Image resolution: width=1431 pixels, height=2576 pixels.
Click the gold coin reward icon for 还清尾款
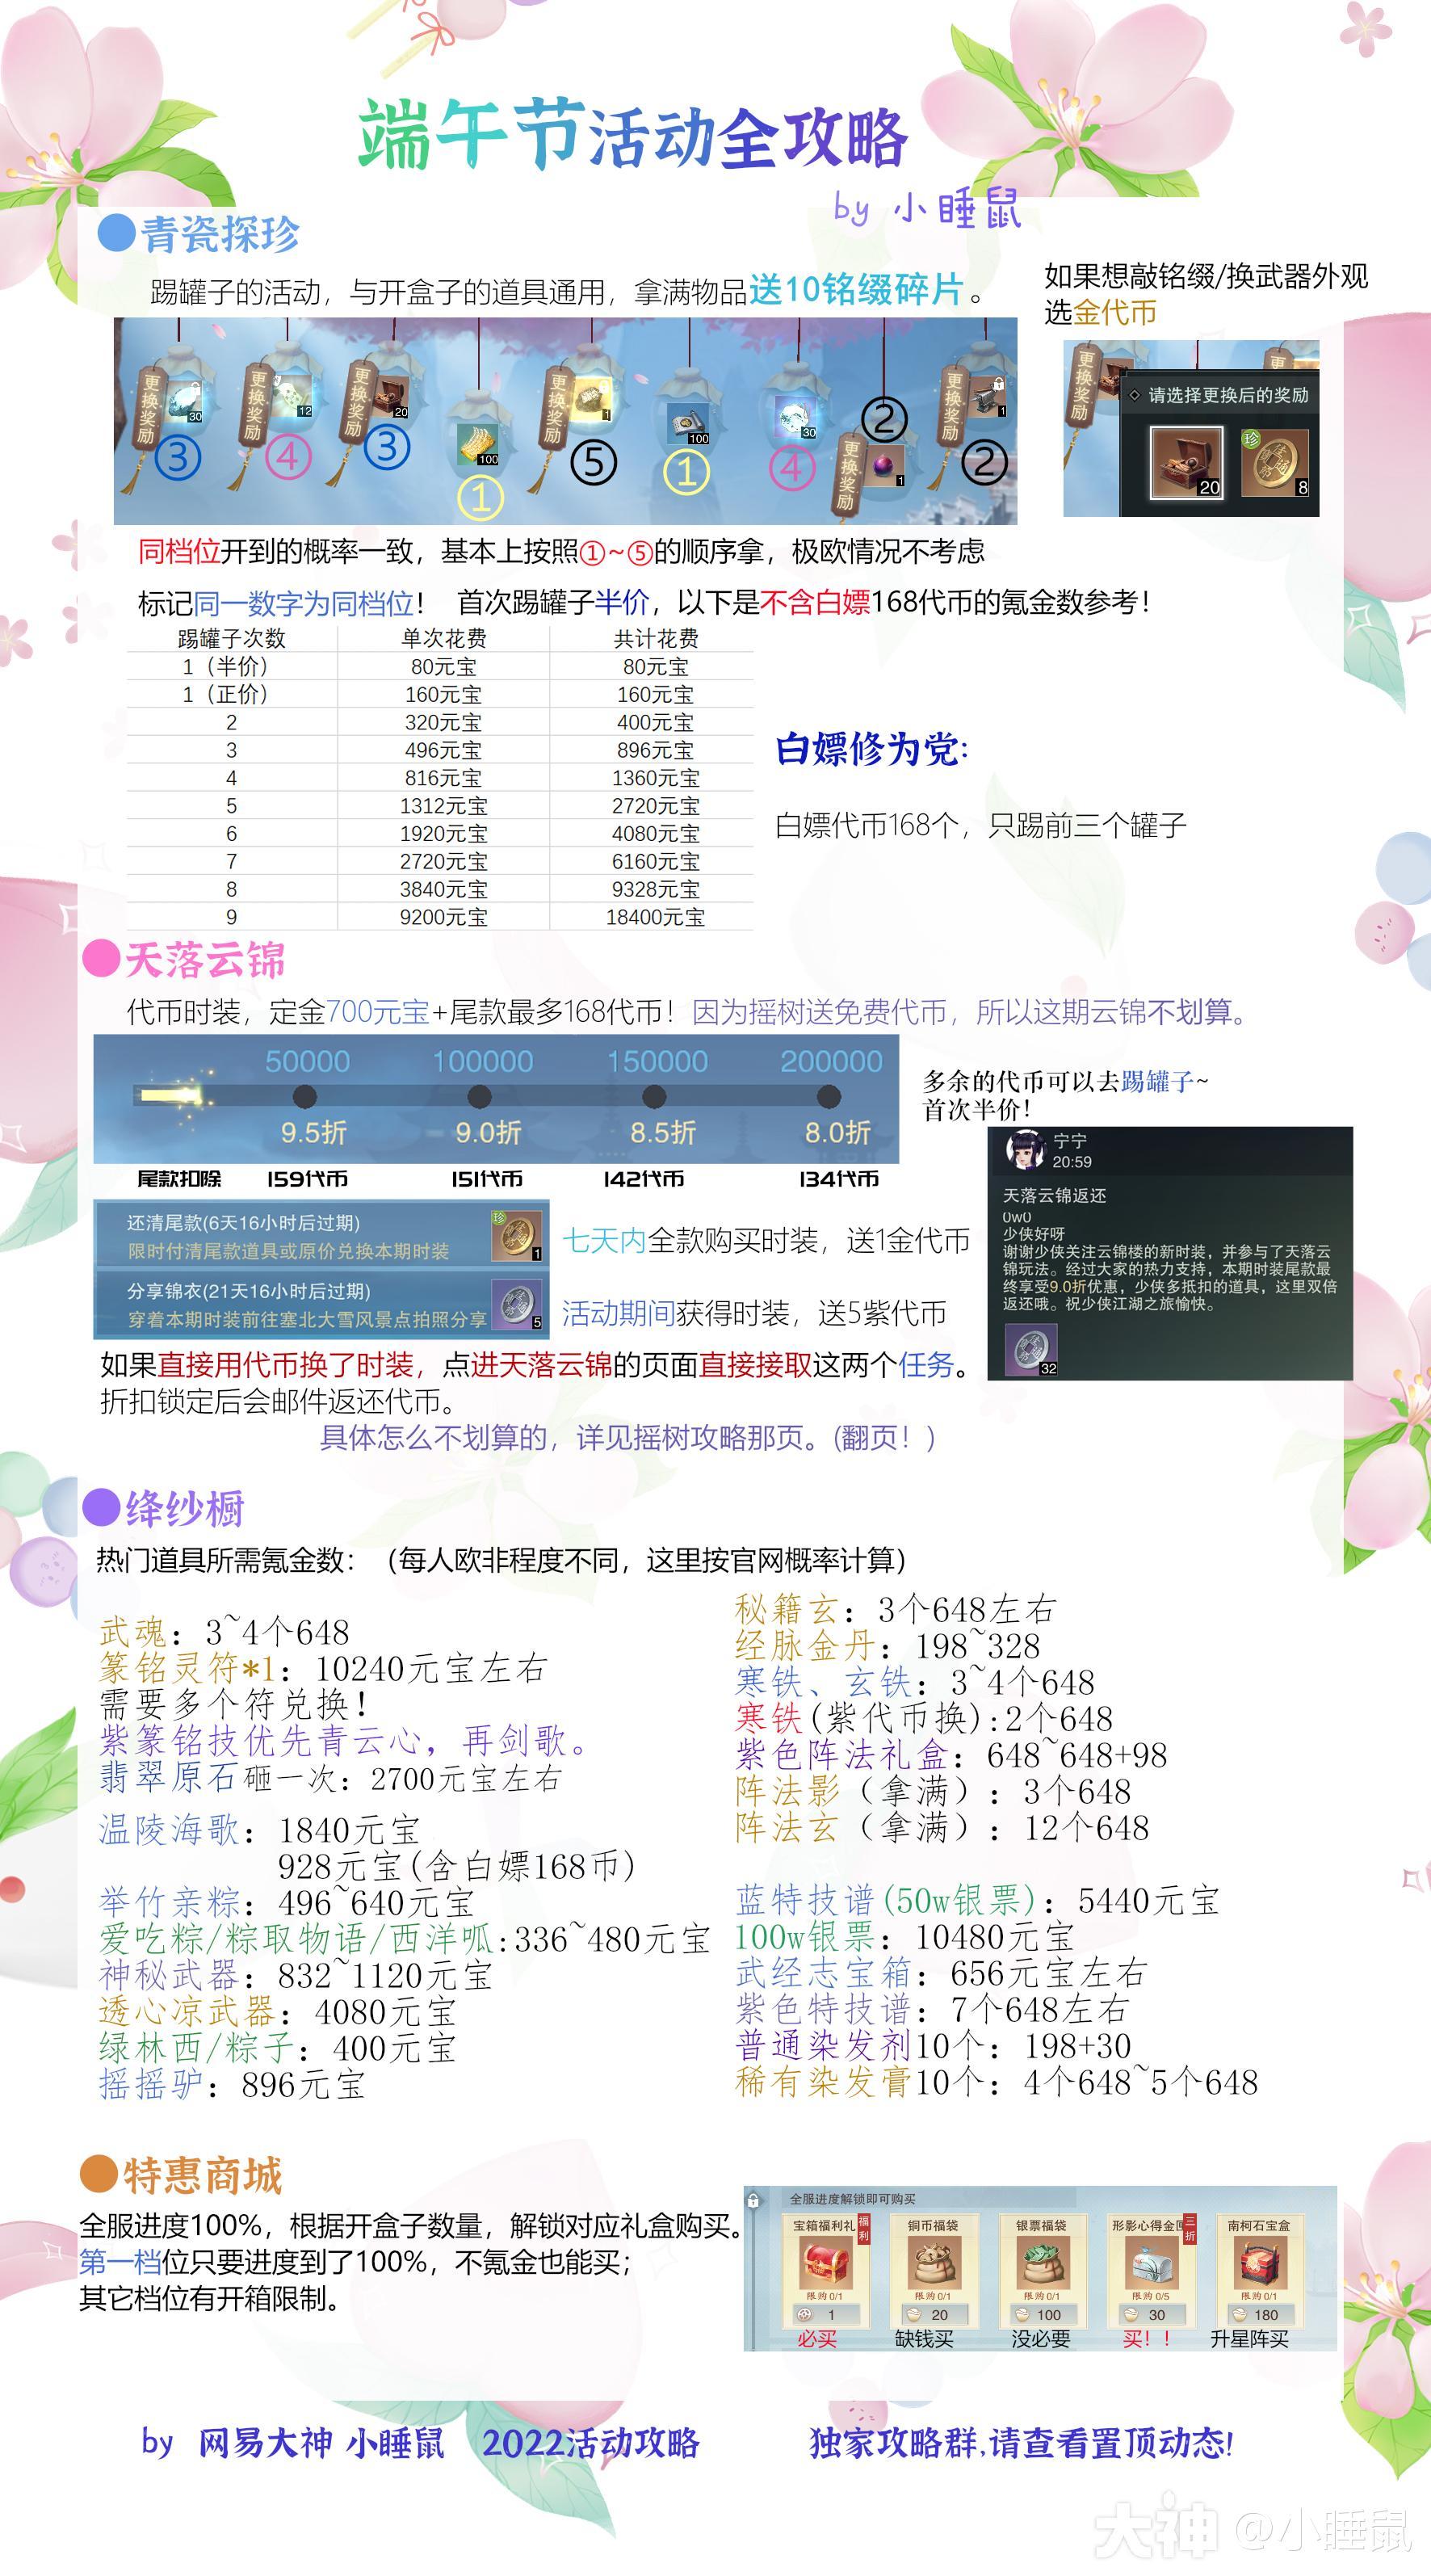pos(516,1235)
